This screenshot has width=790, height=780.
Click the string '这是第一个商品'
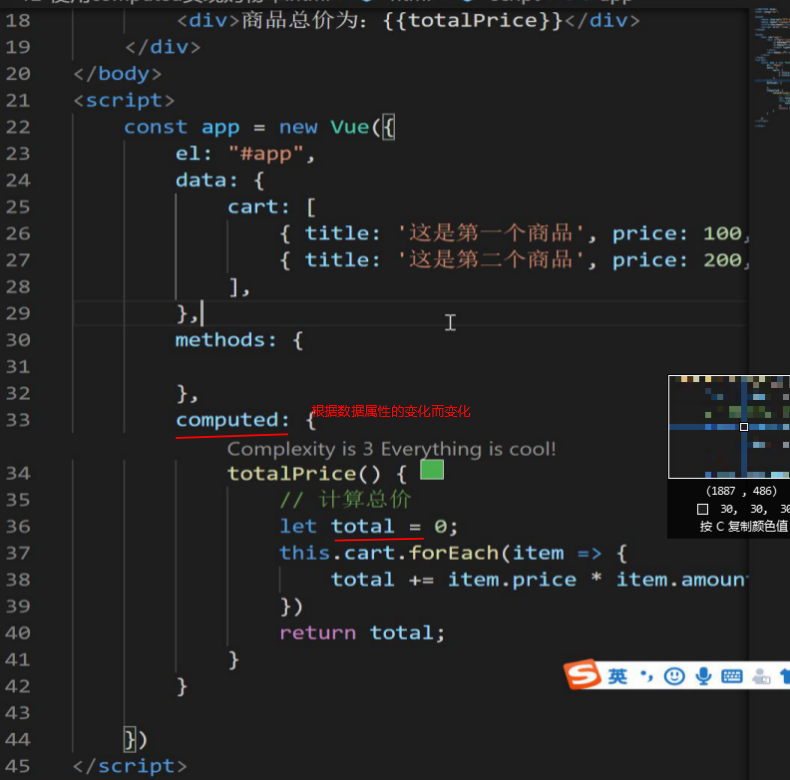pyautogui.click(x=490, y=233)
